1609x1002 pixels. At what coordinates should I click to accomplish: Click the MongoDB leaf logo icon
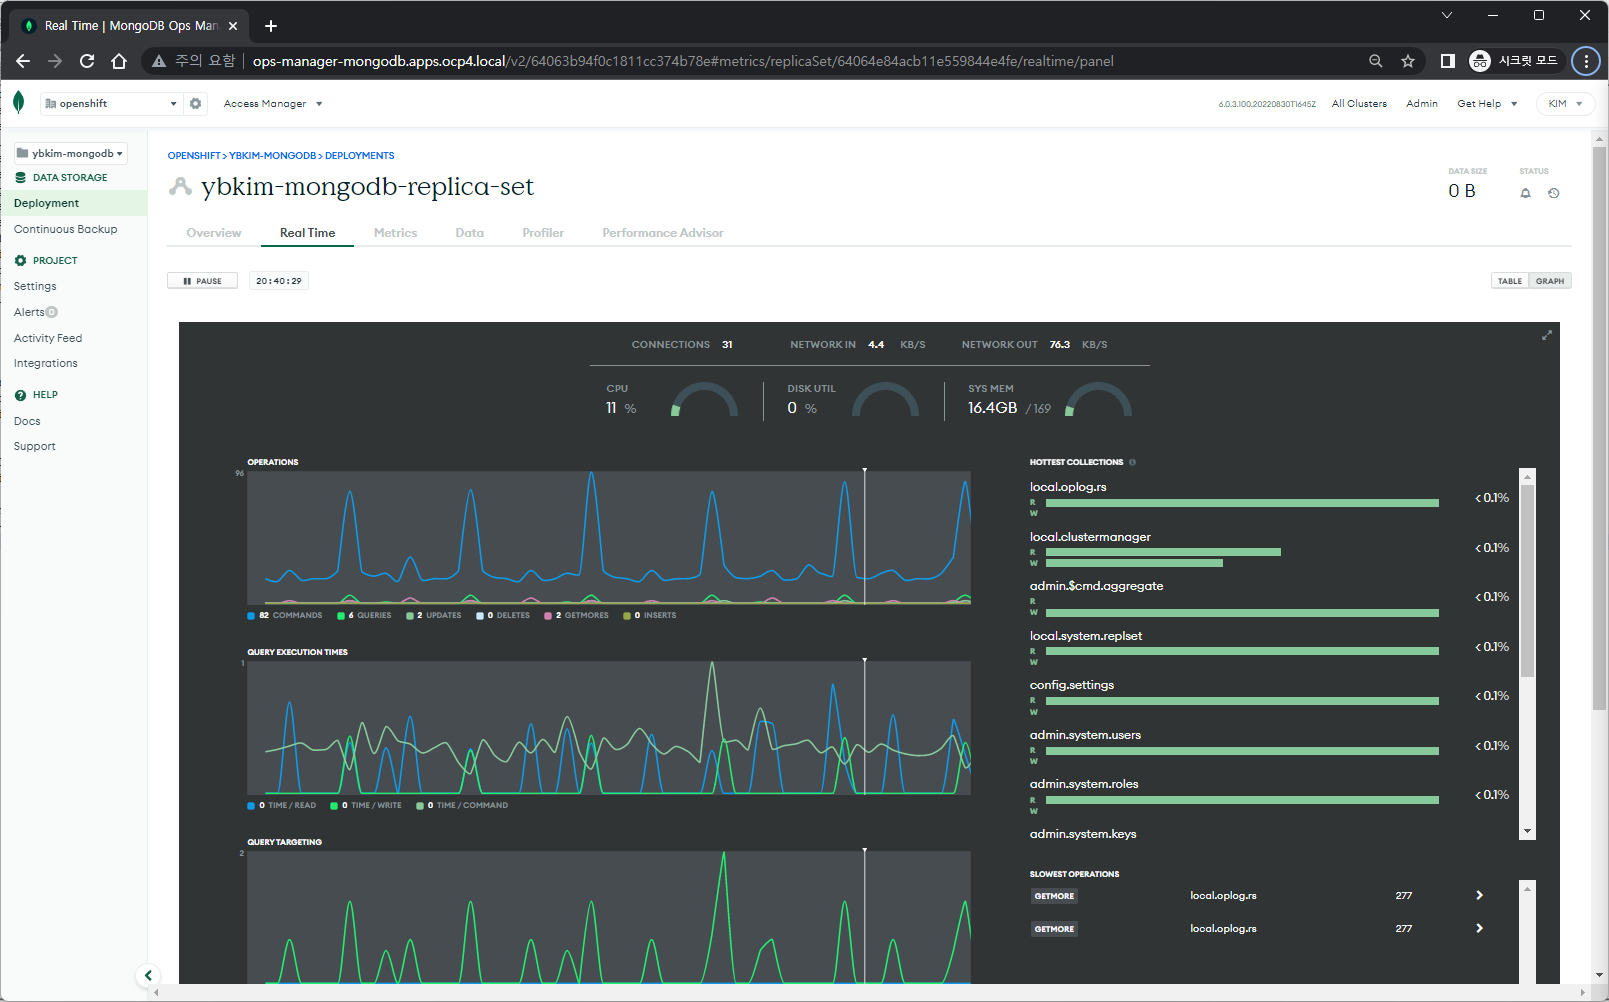[x=18, y=102]
